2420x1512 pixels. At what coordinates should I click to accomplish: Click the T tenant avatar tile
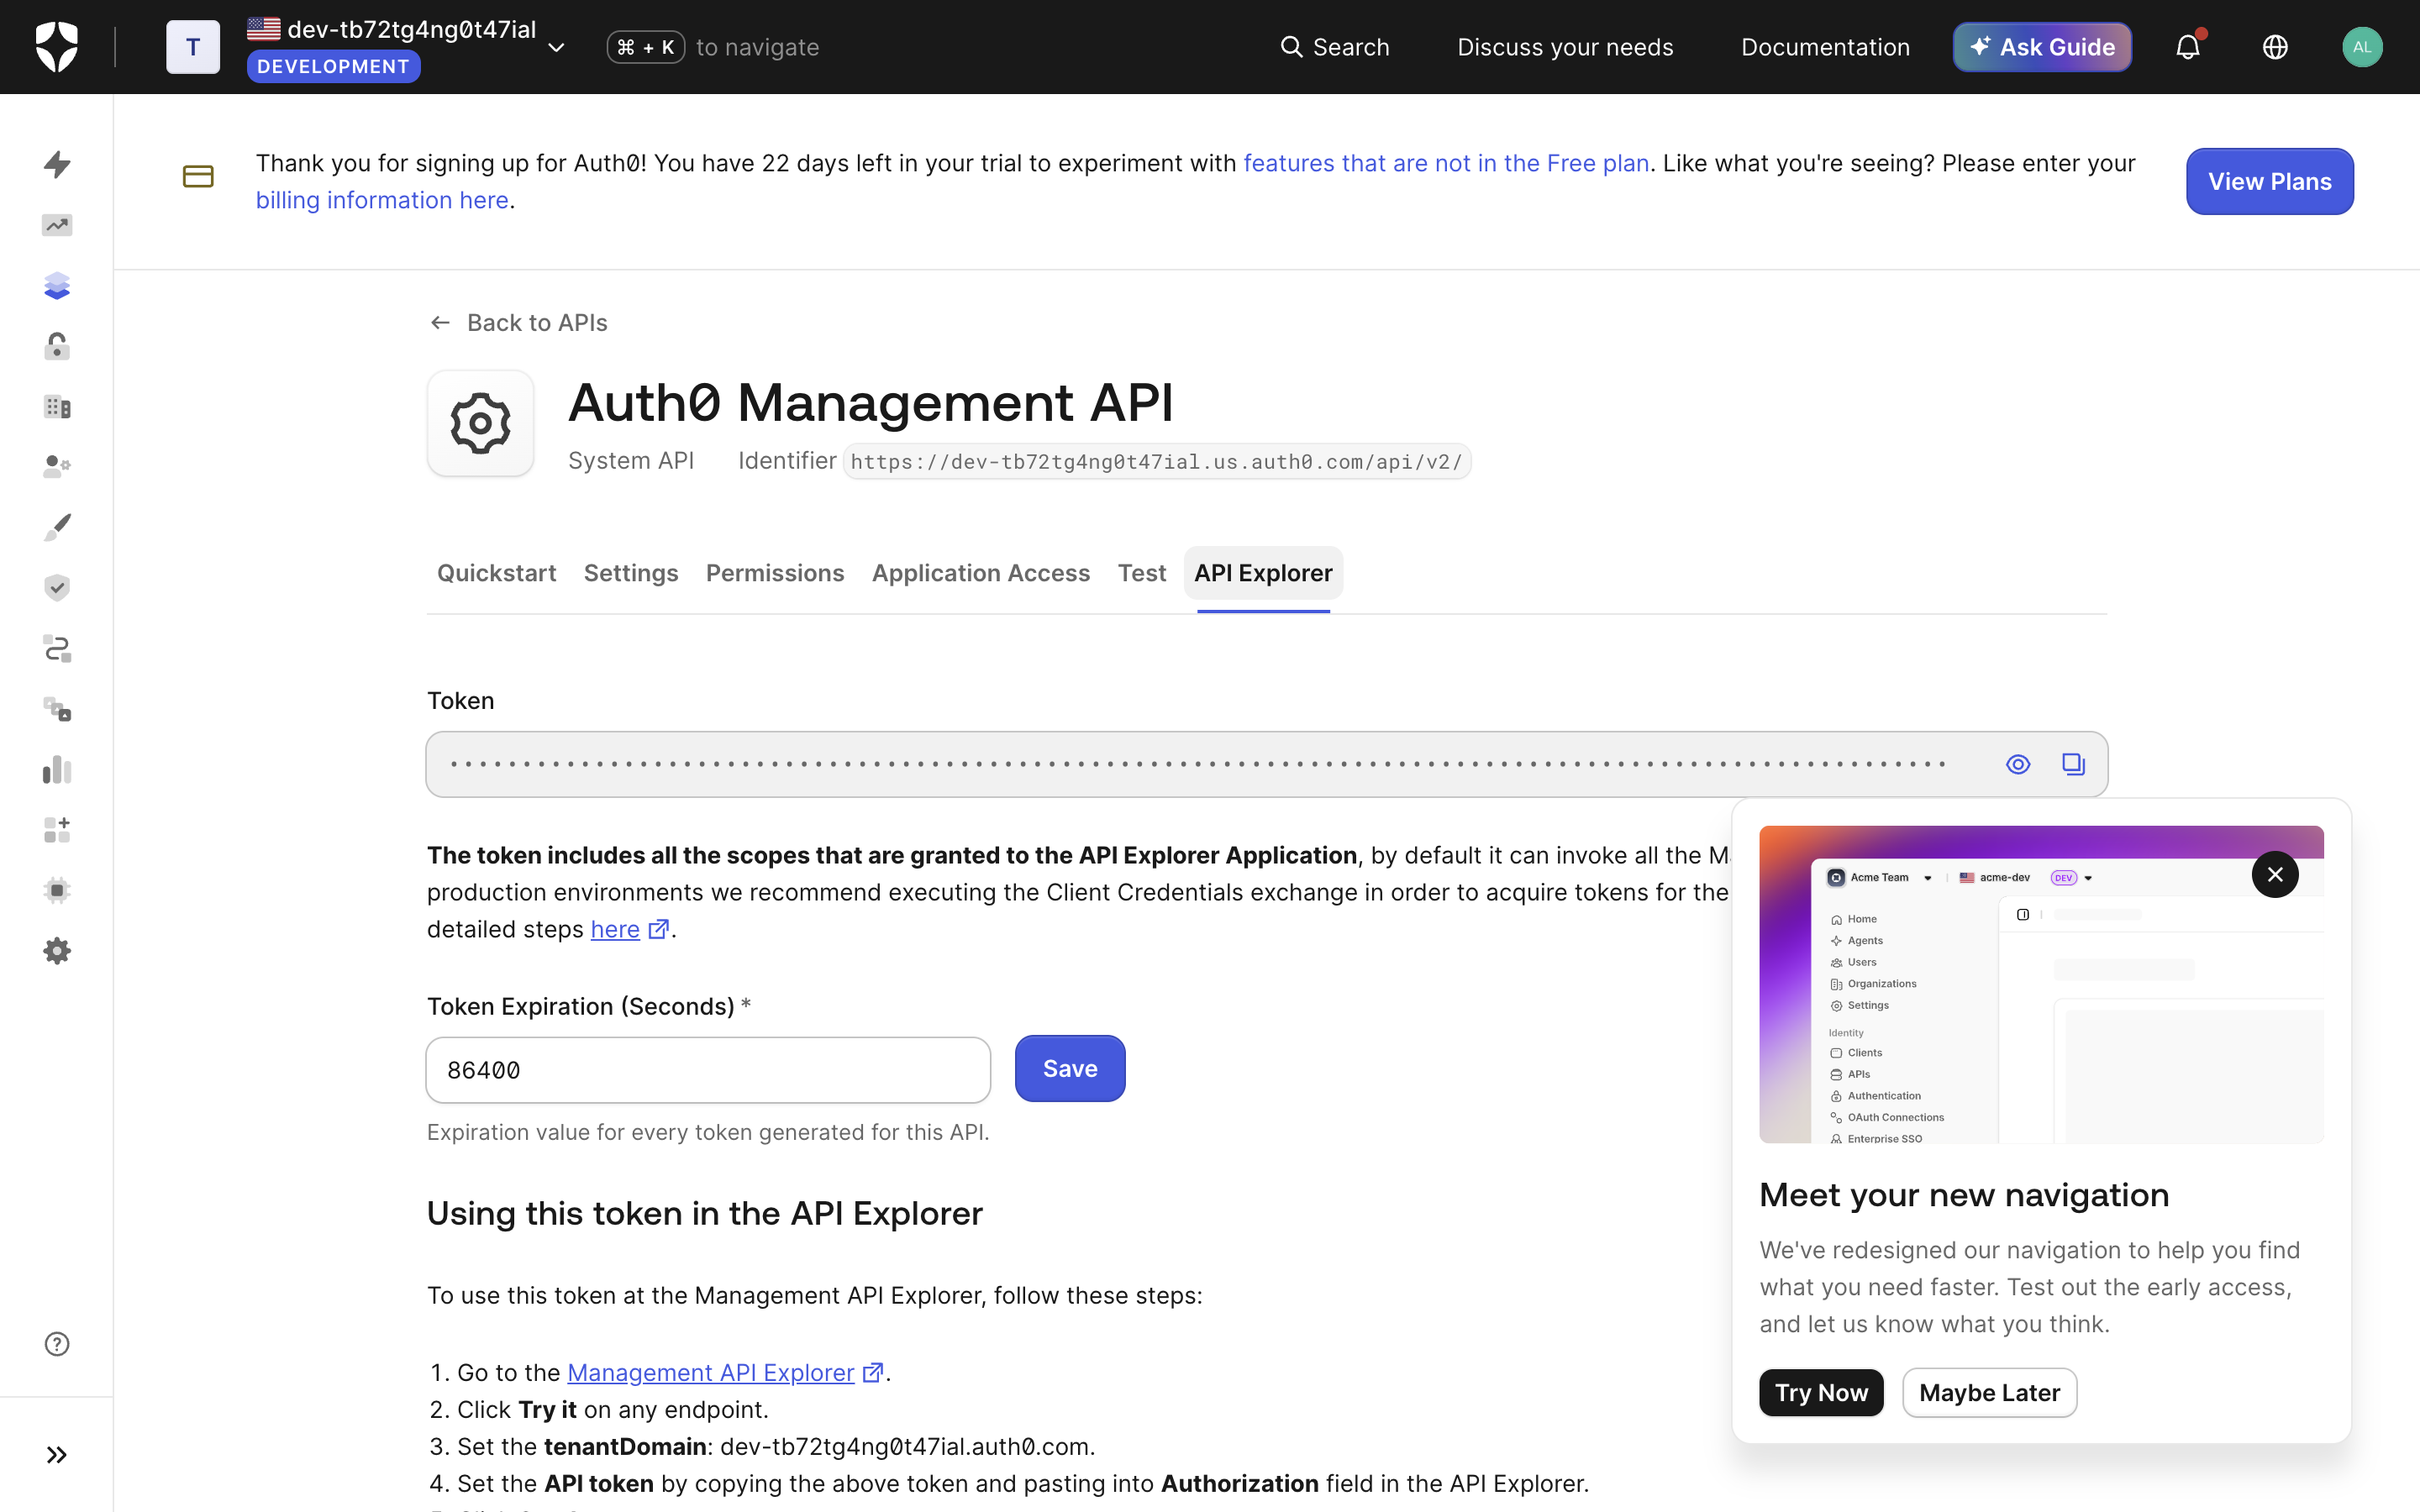click(x=193, y=47)
